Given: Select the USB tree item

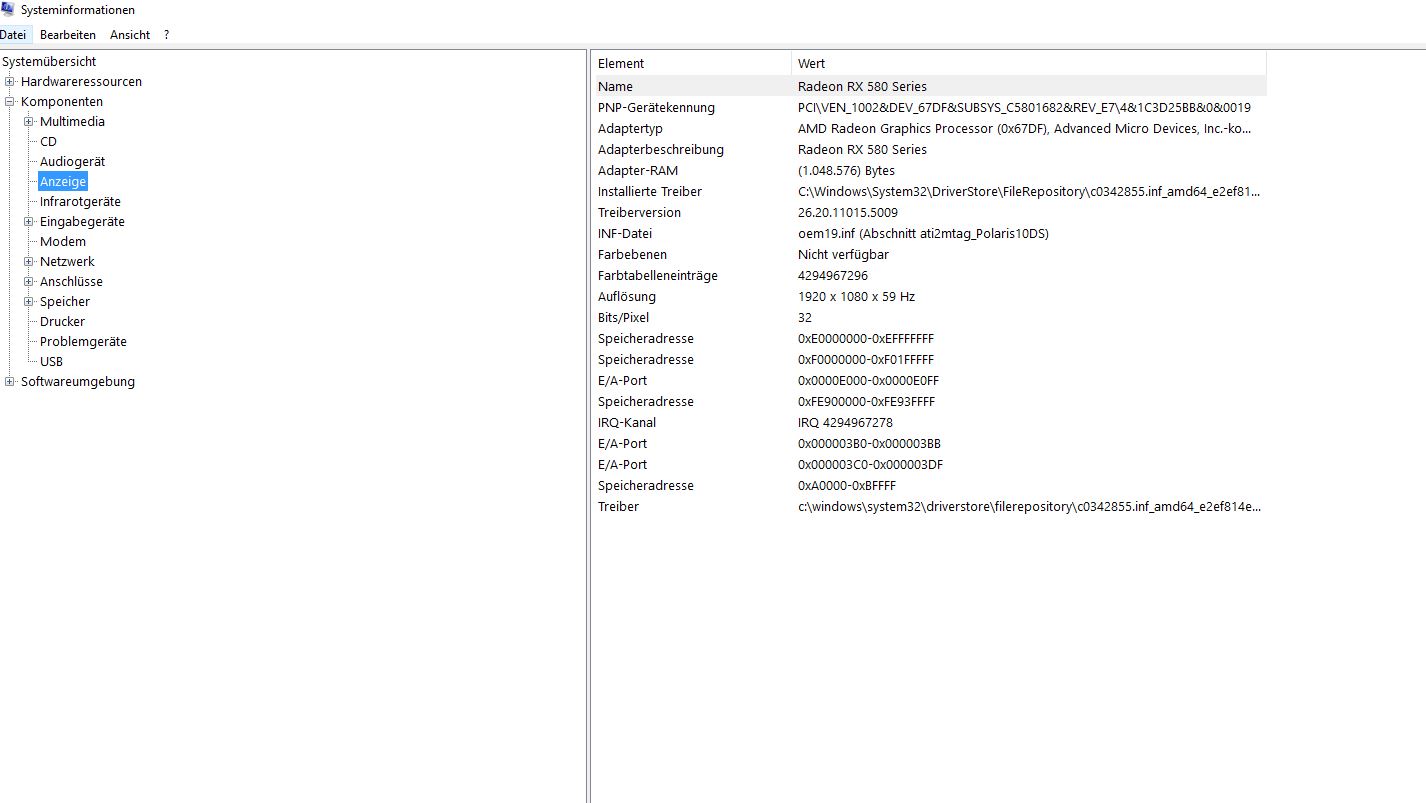Looking at the screenshot, I should click(51, 362).
